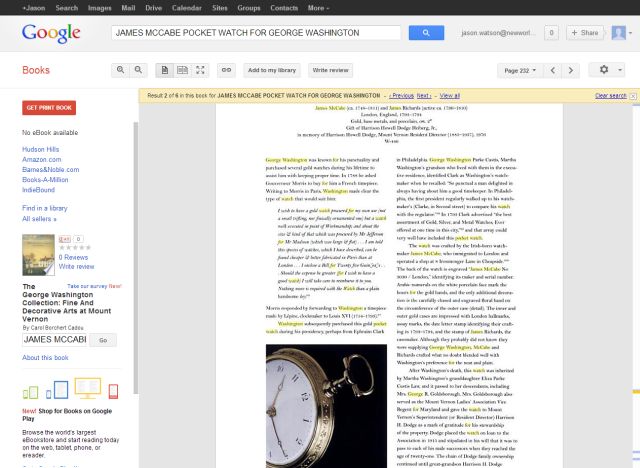
Task: Click the Books heading link
Action: (x=36, y=70)
